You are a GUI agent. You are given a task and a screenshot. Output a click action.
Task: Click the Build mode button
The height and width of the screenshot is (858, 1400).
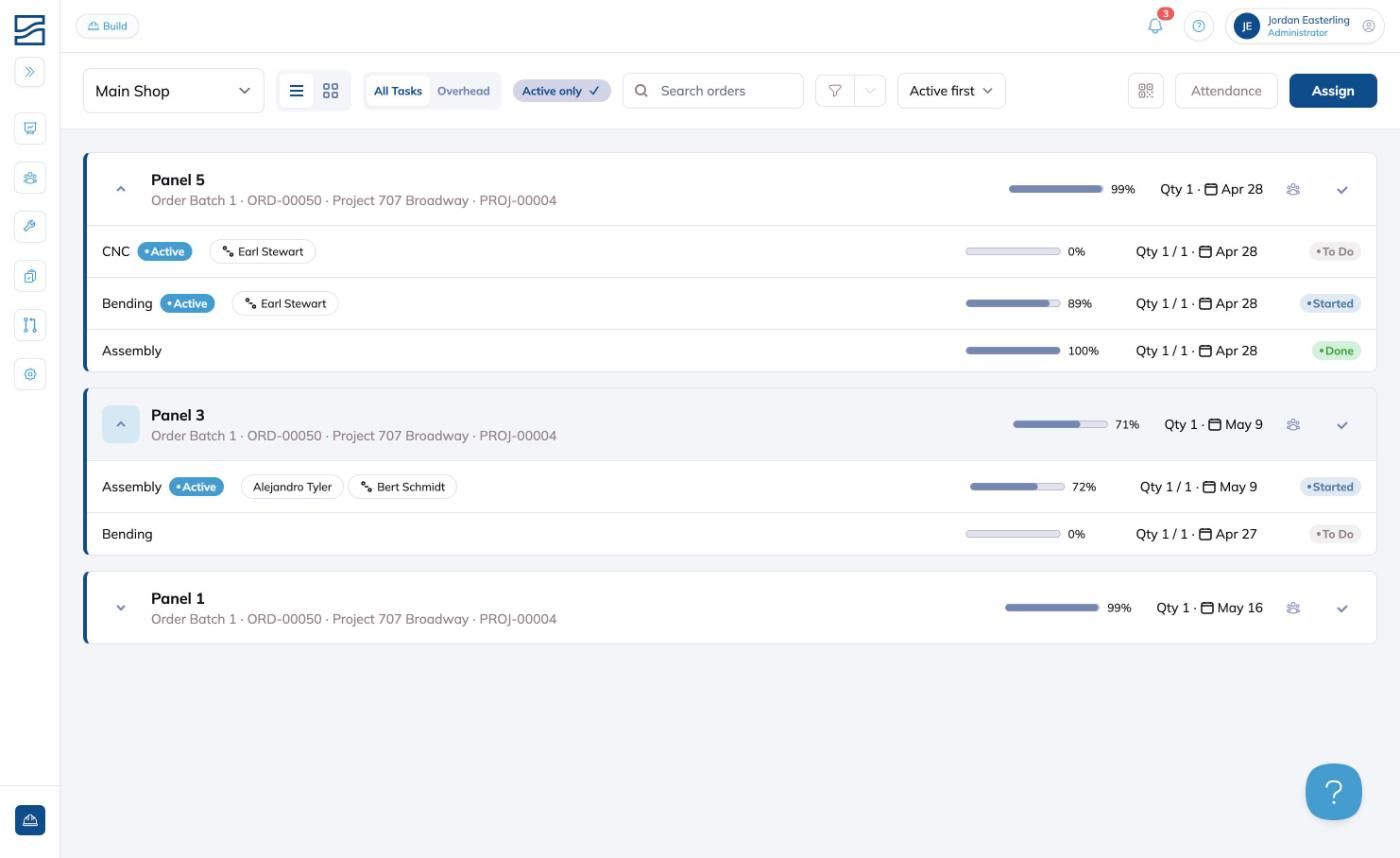pos(107,26)
